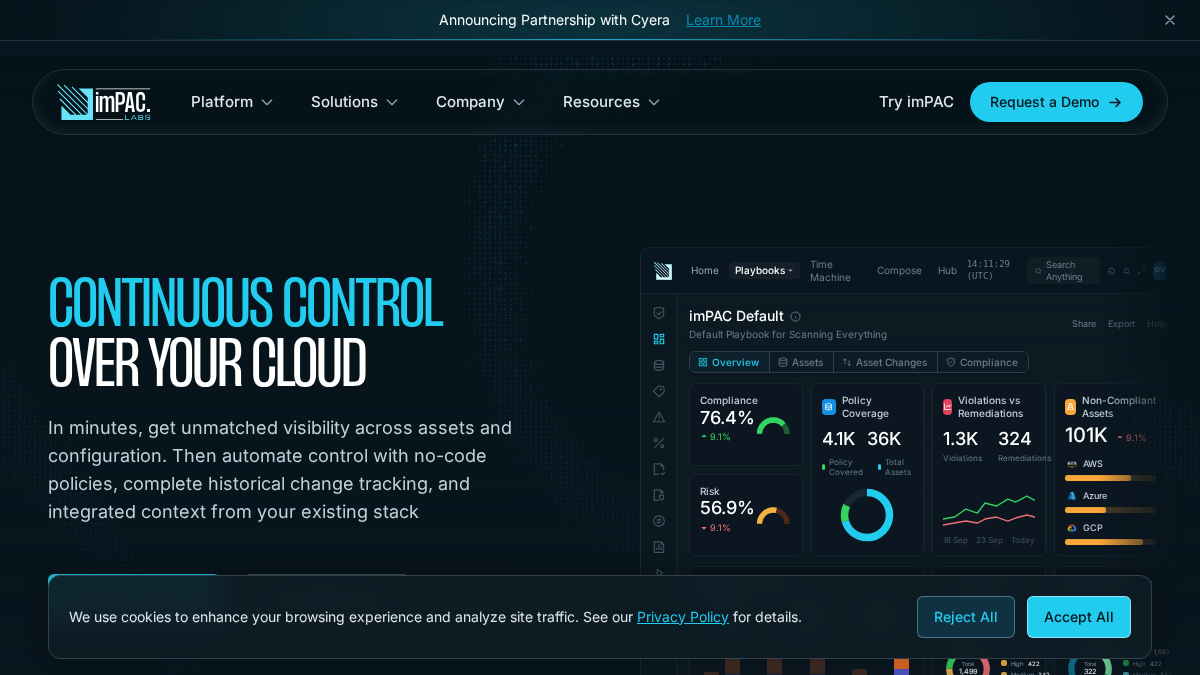Click Share in the dashboard header

(1084, 324)
